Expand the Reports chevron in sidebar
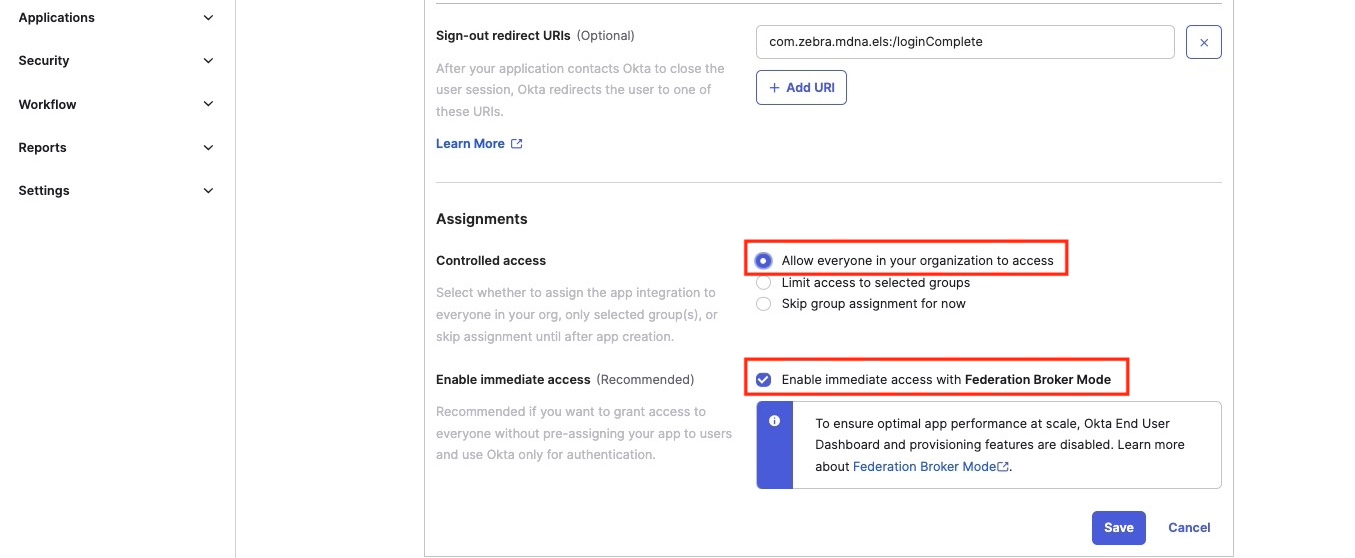 point(208,148)
